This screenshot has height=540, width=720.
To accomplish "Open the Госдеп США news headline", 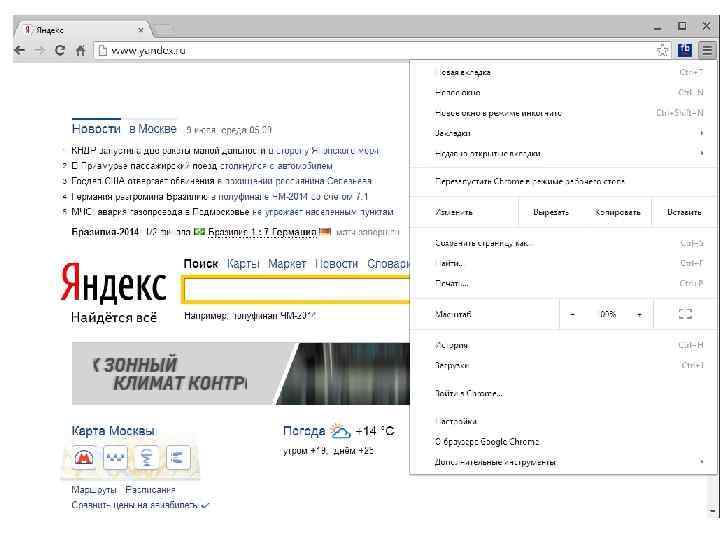I will pos(222,181).
